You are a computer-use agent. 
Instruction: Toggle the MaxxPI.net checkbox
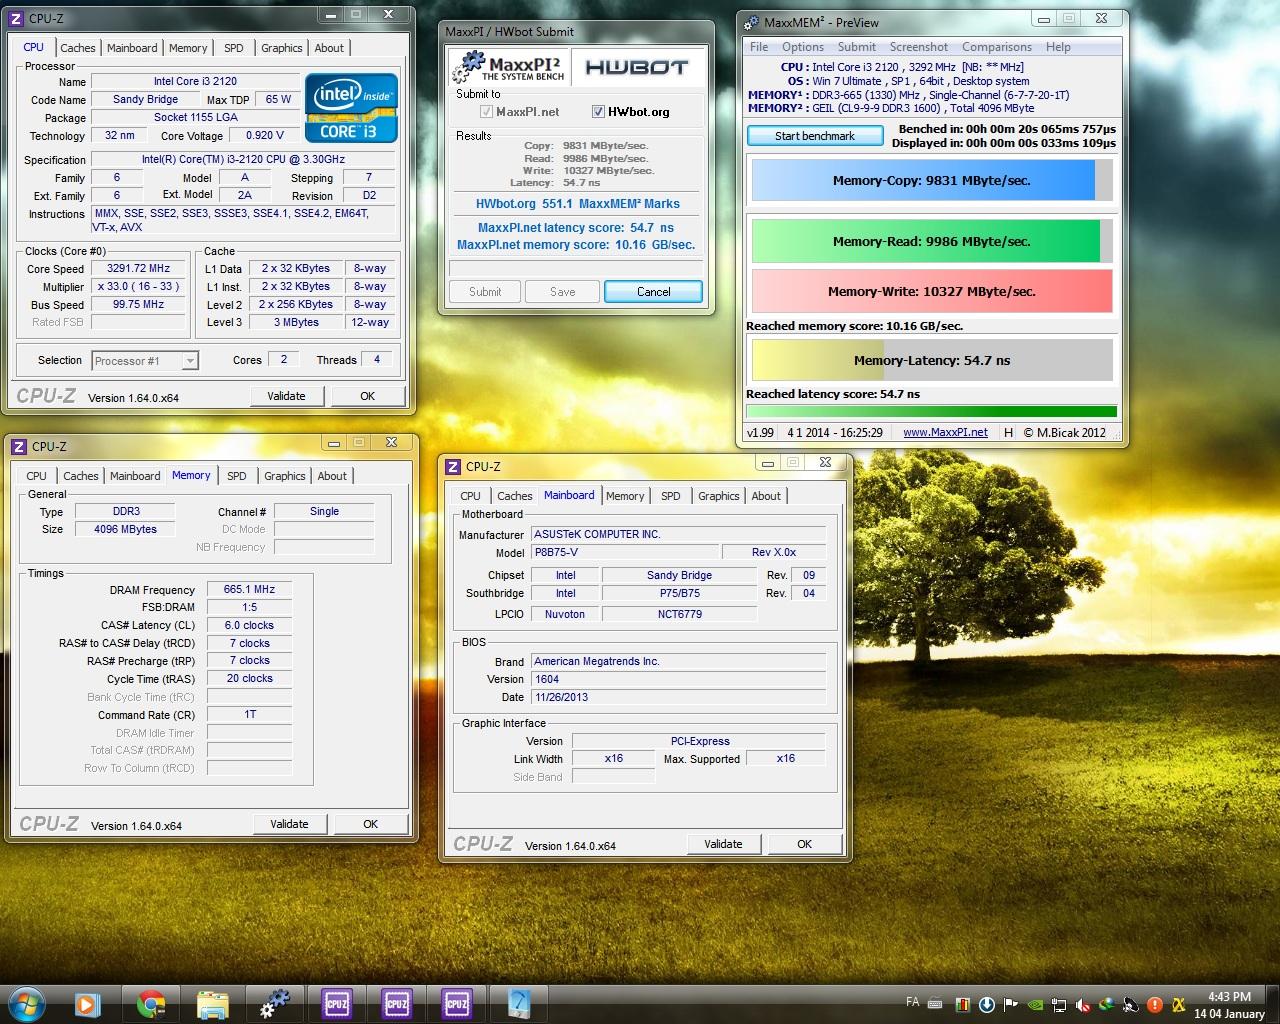click(487, 112)
